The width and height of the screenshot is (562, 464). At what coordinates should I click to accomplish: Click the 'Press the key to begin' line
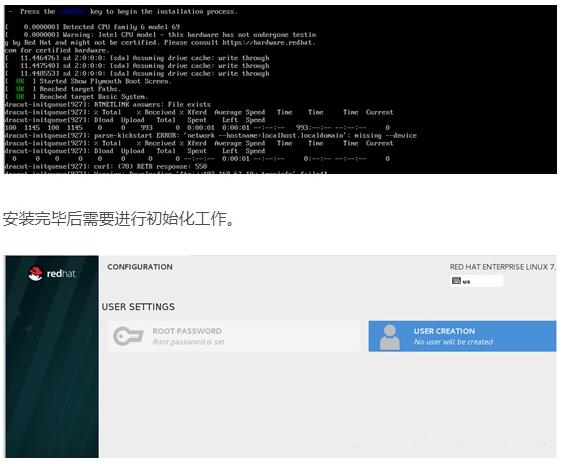123,11
